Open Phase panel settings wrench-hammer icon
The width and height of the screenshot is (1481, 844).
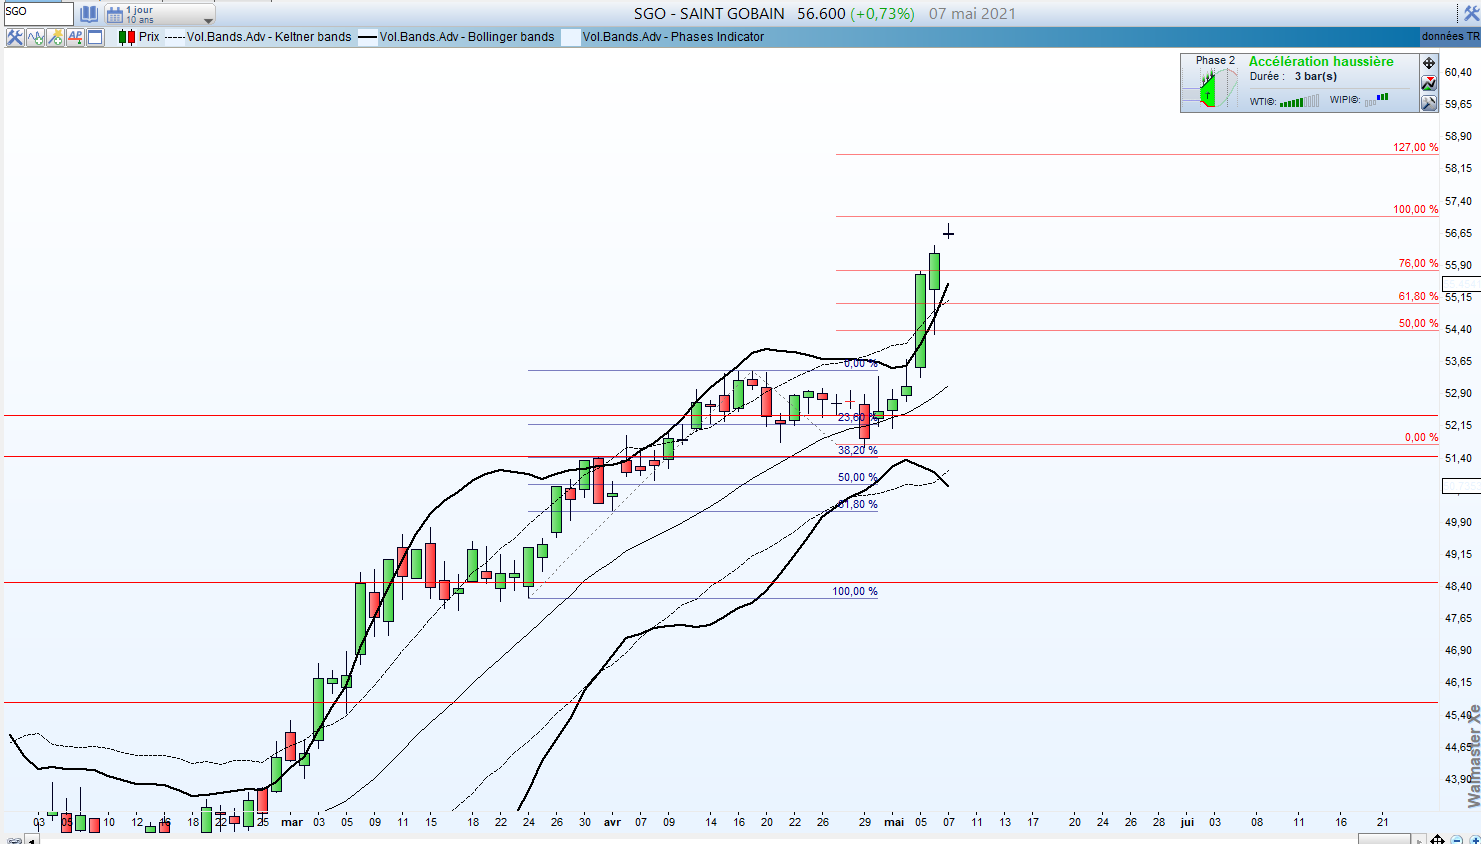coord(1429,103)
